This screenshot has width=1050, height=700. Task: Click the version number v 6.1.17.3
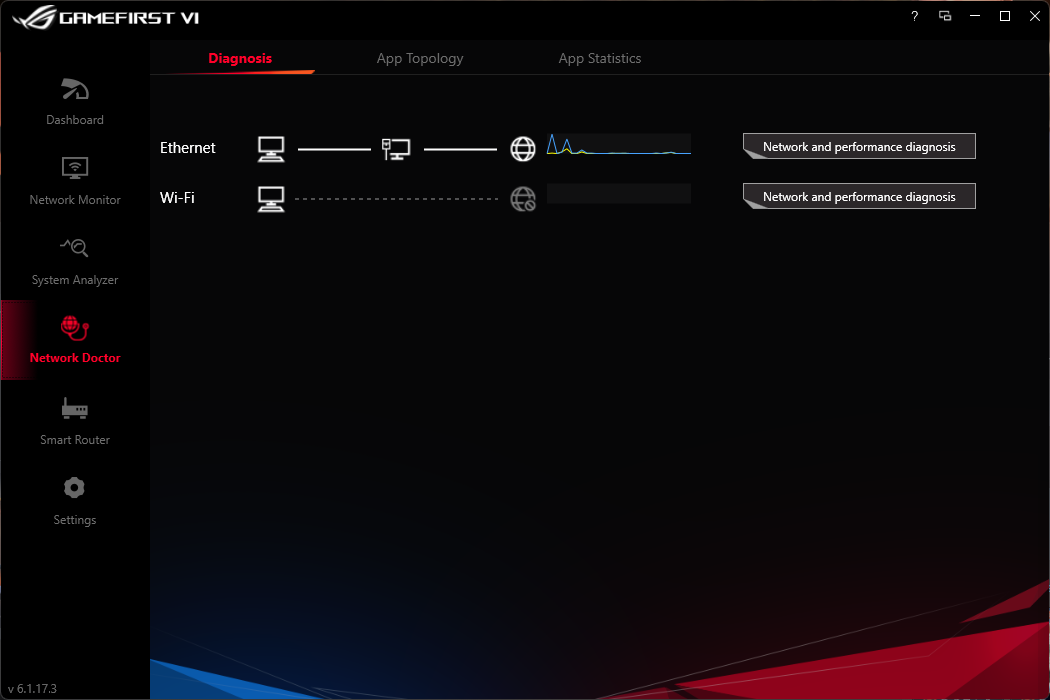pos(32,689)
